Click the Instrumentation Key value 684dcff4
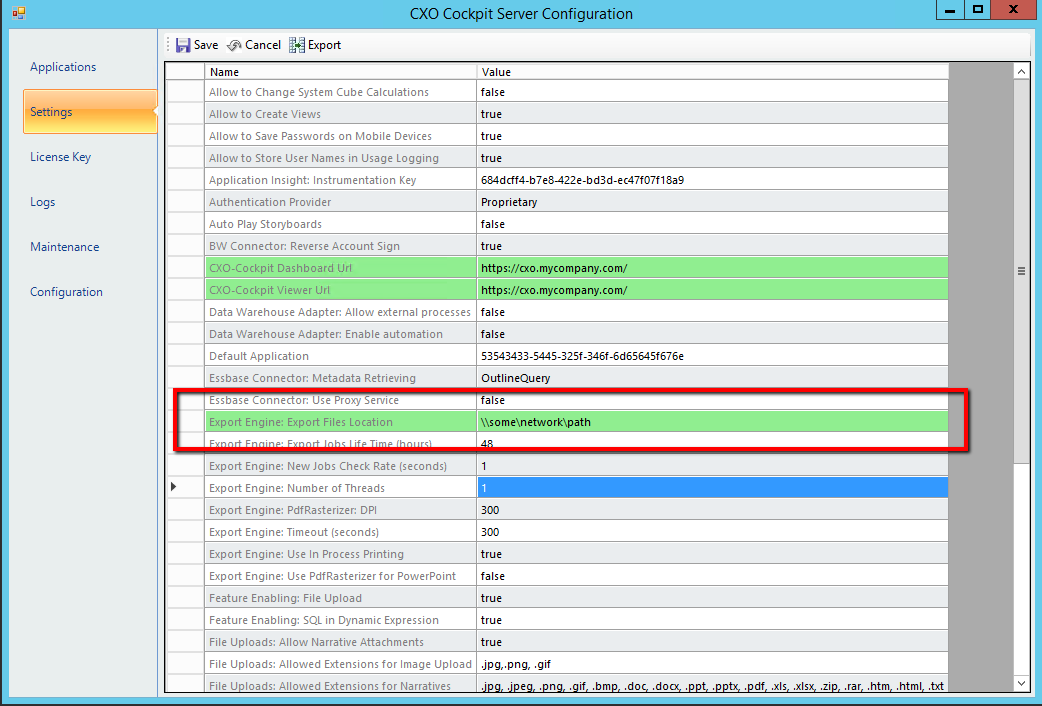This screenshot has height=706, width=1042. pos(712,180)
